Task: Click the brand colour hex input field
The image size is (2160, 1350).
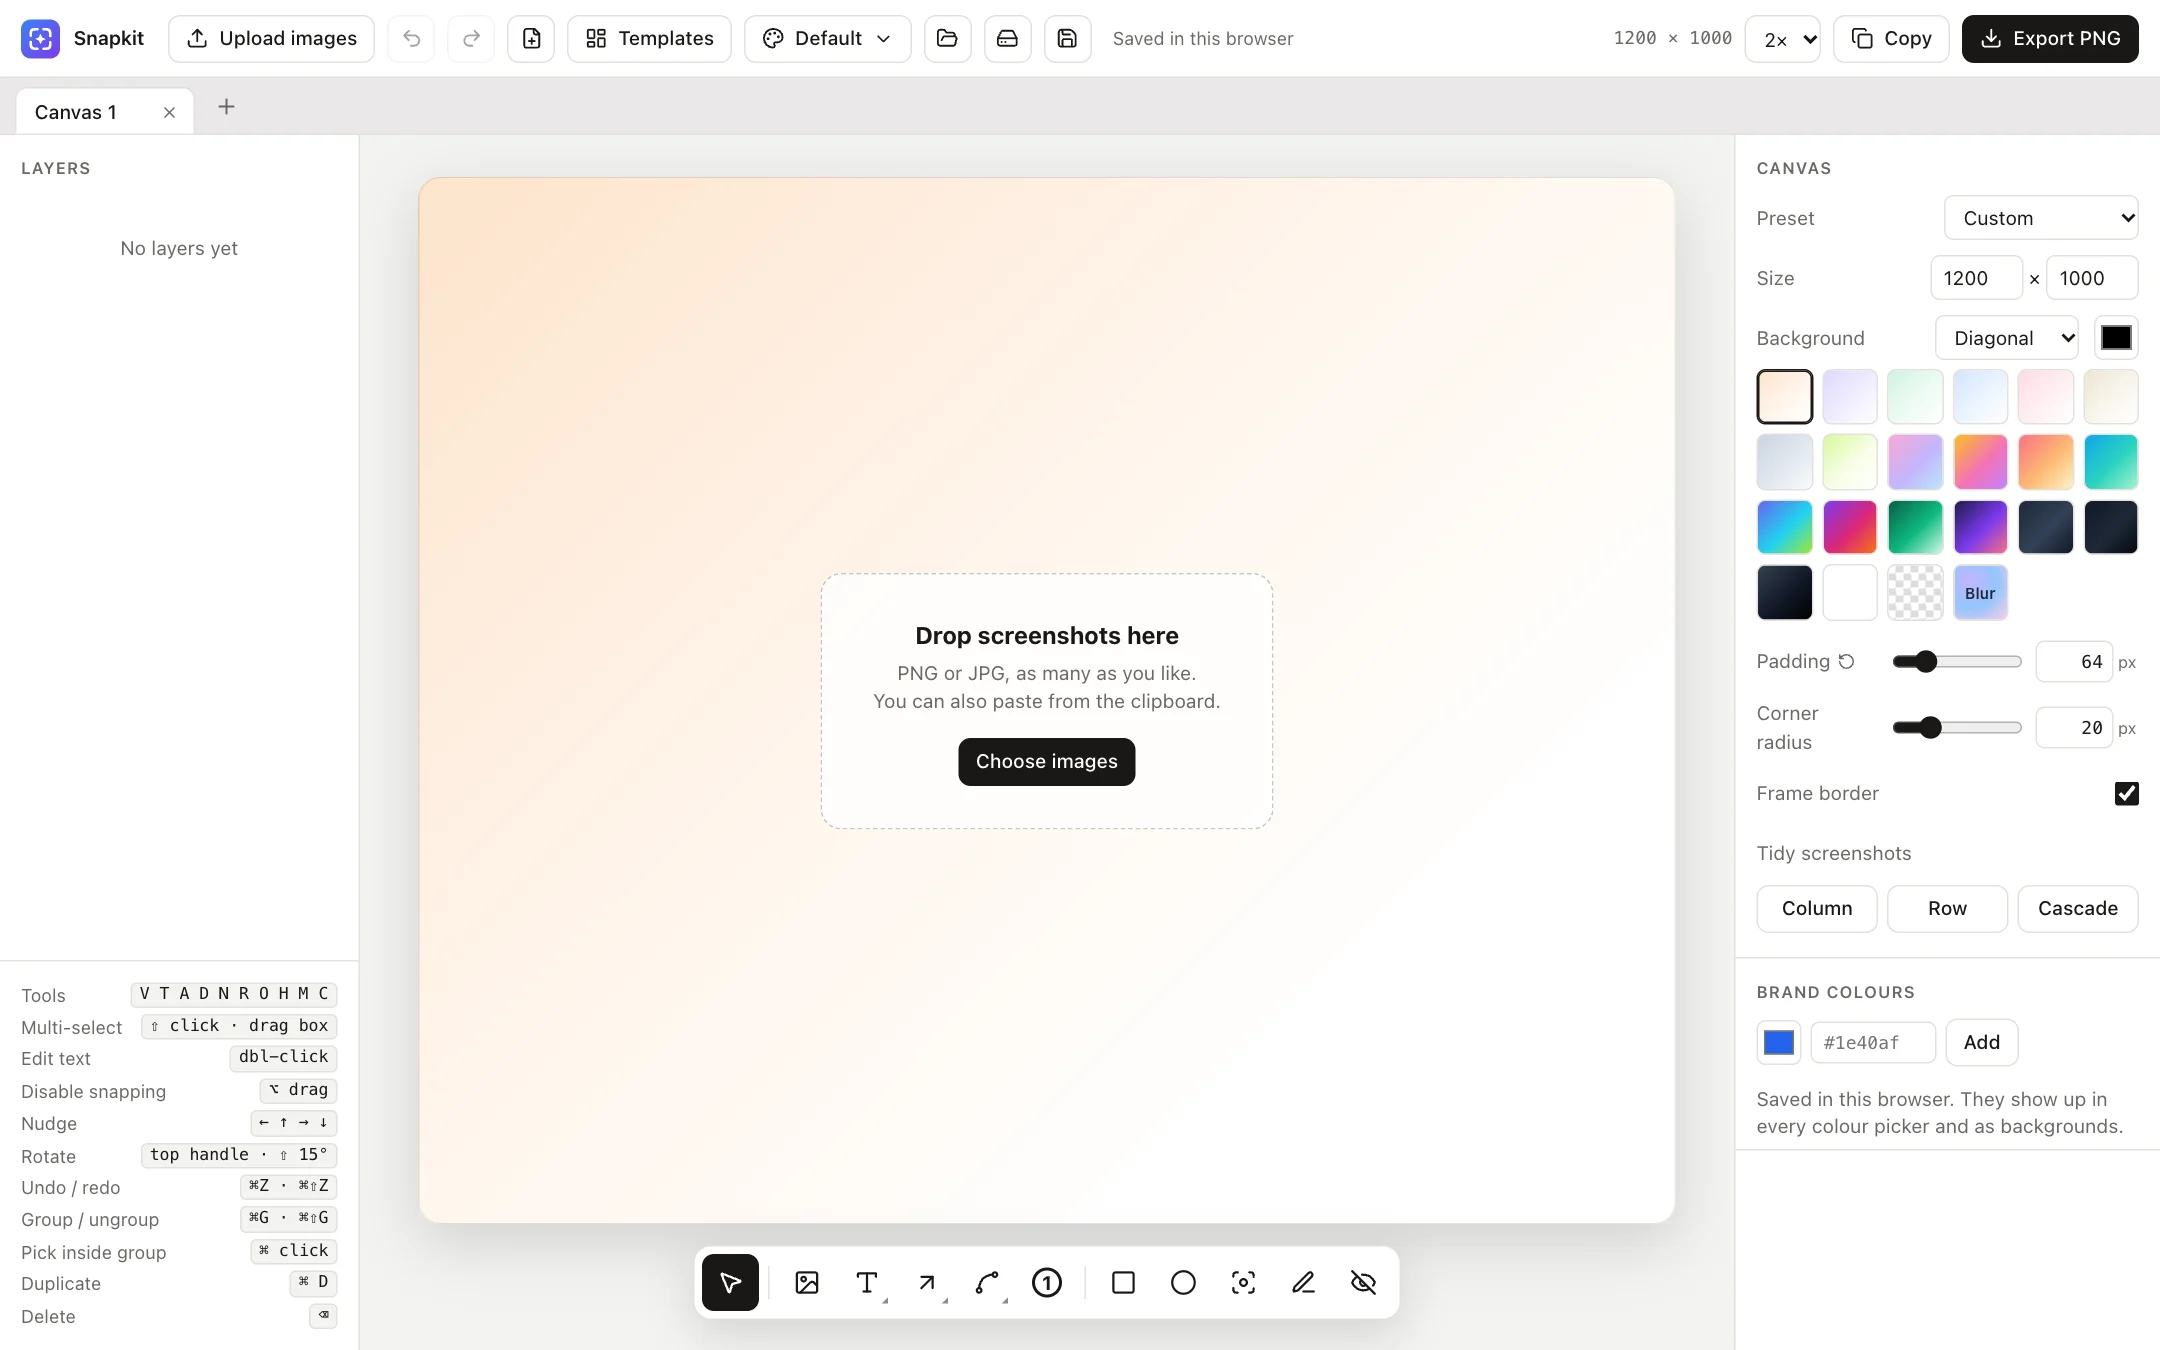Action: pos(1873,1042)
